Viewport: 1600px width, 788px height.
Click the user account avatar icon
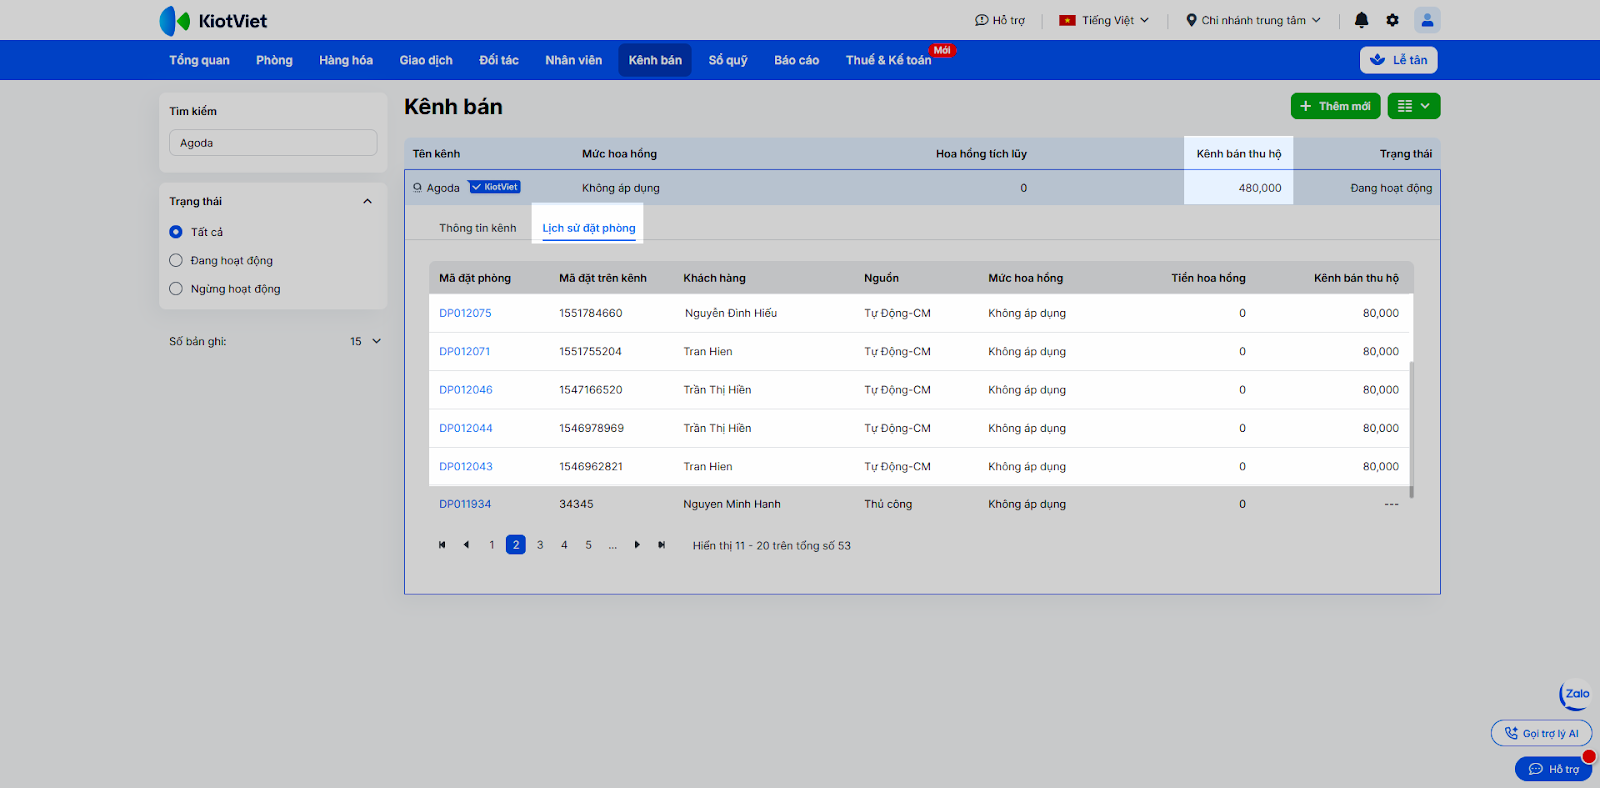coord(1427,20)
